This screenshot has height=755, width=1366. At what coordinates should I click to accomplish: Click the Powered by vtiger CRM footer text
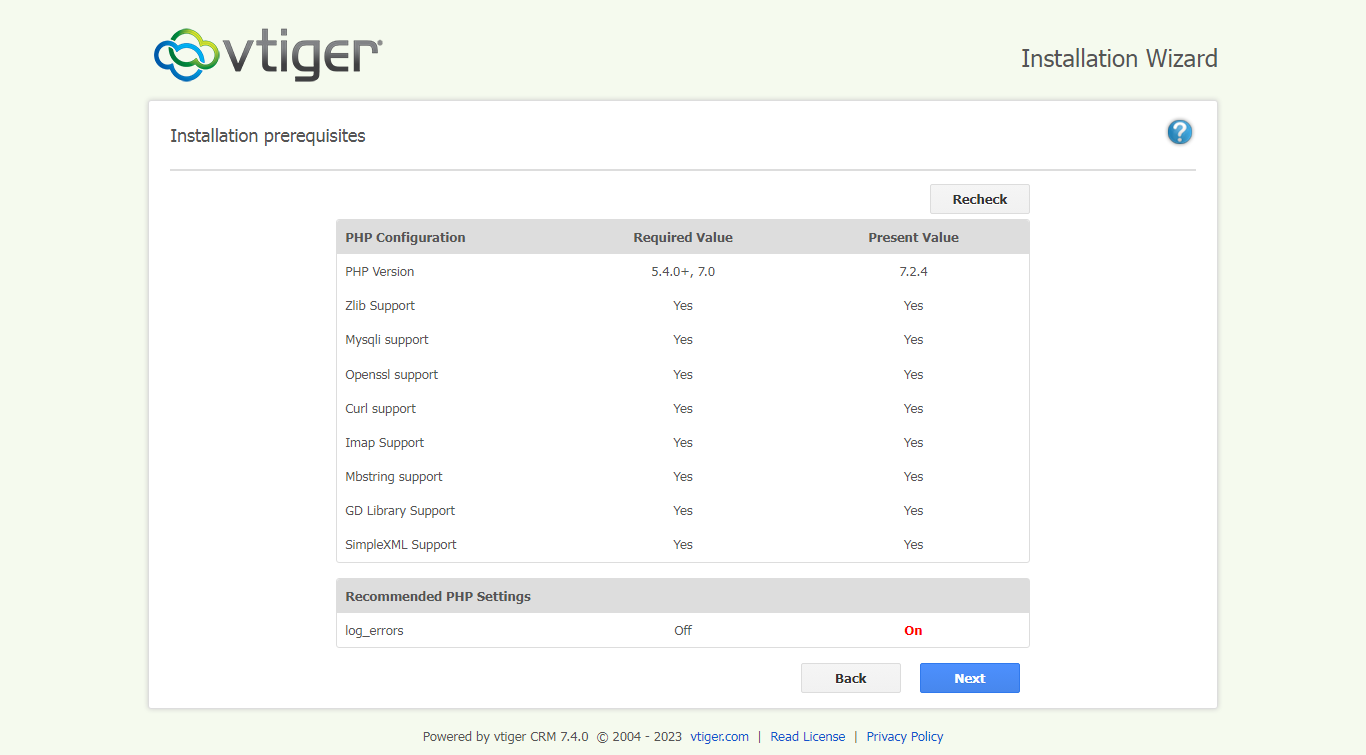click(x=504, y=736)
